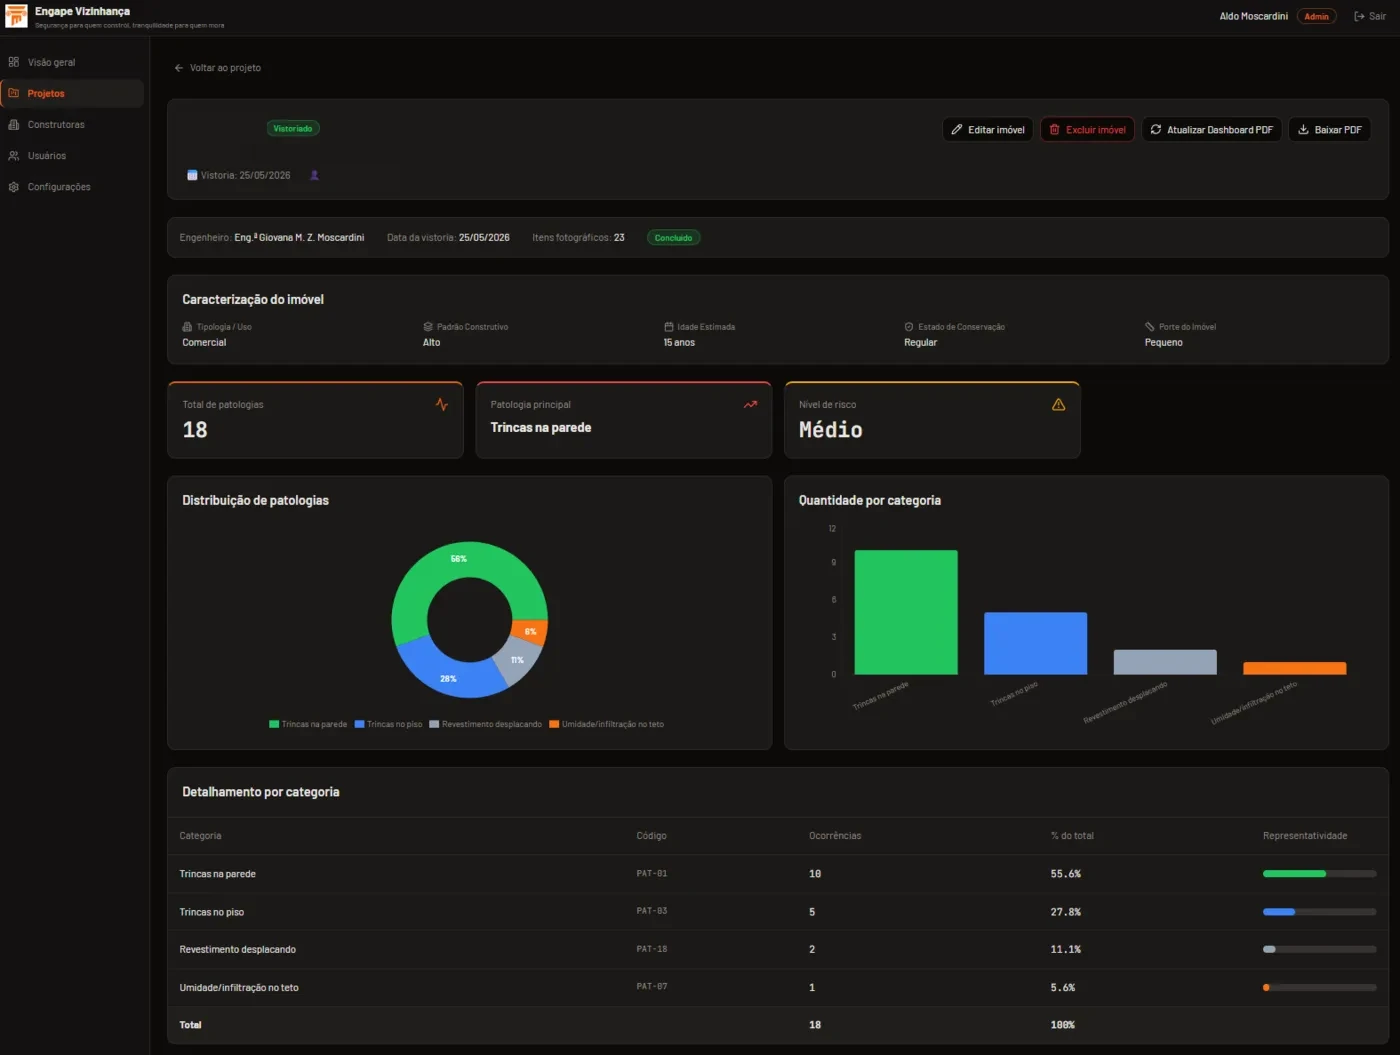Click the trend icon on Patologia principal card
This screenshot has width=1400, height=1055.
(750, 405)
